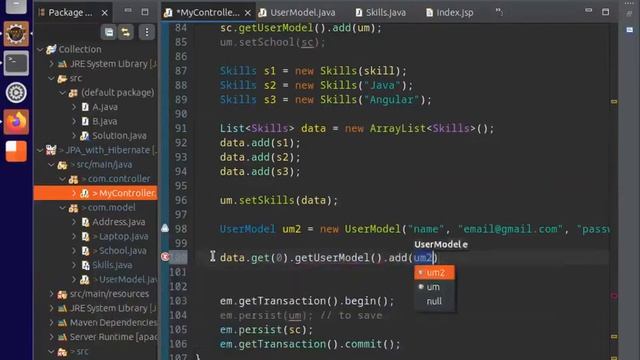Open the Settings gear dock icon

tap(16, 93)
